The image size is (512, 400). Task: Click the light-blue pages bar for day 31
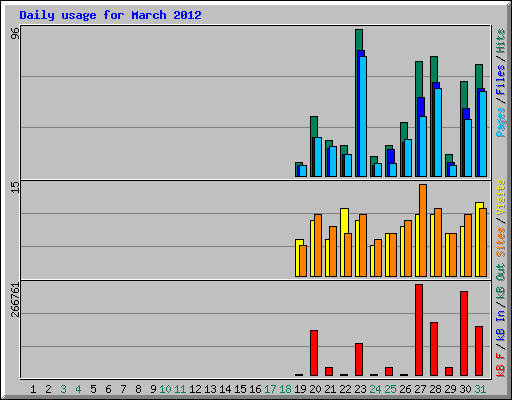(483, 134)
